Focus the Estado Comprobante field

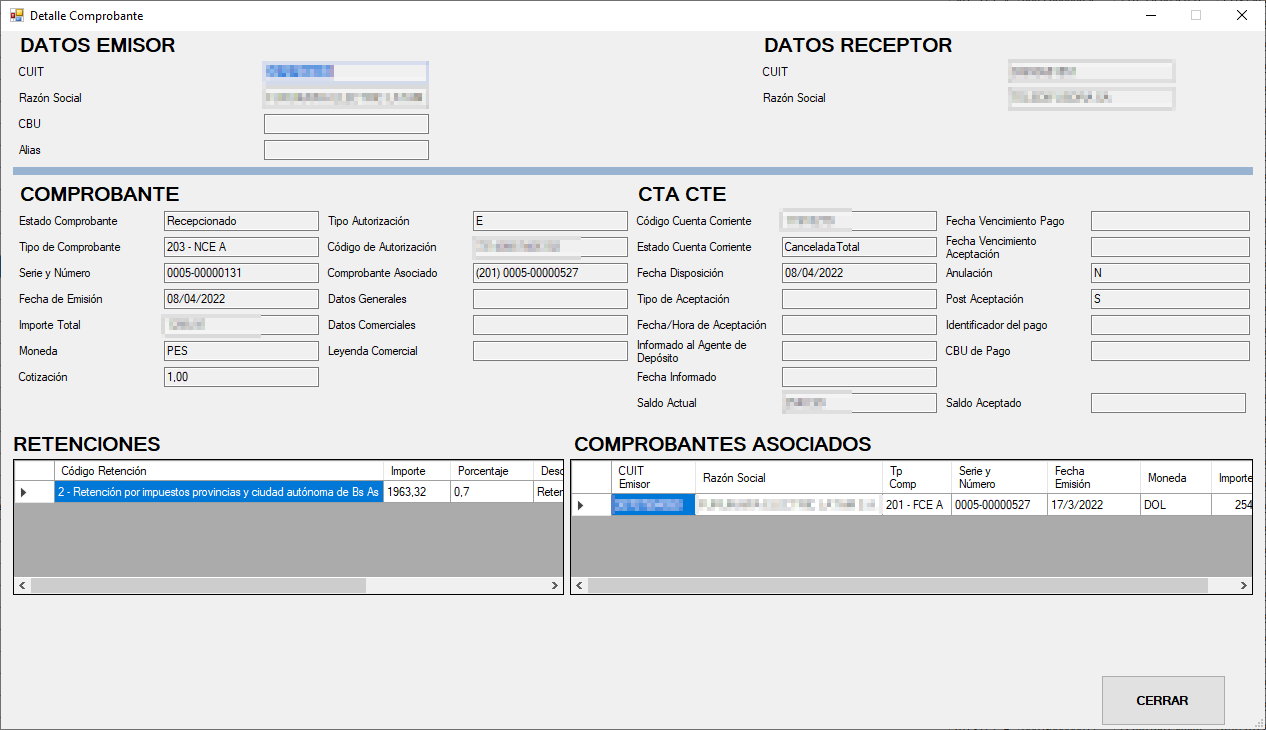click(x=241, y=221)
